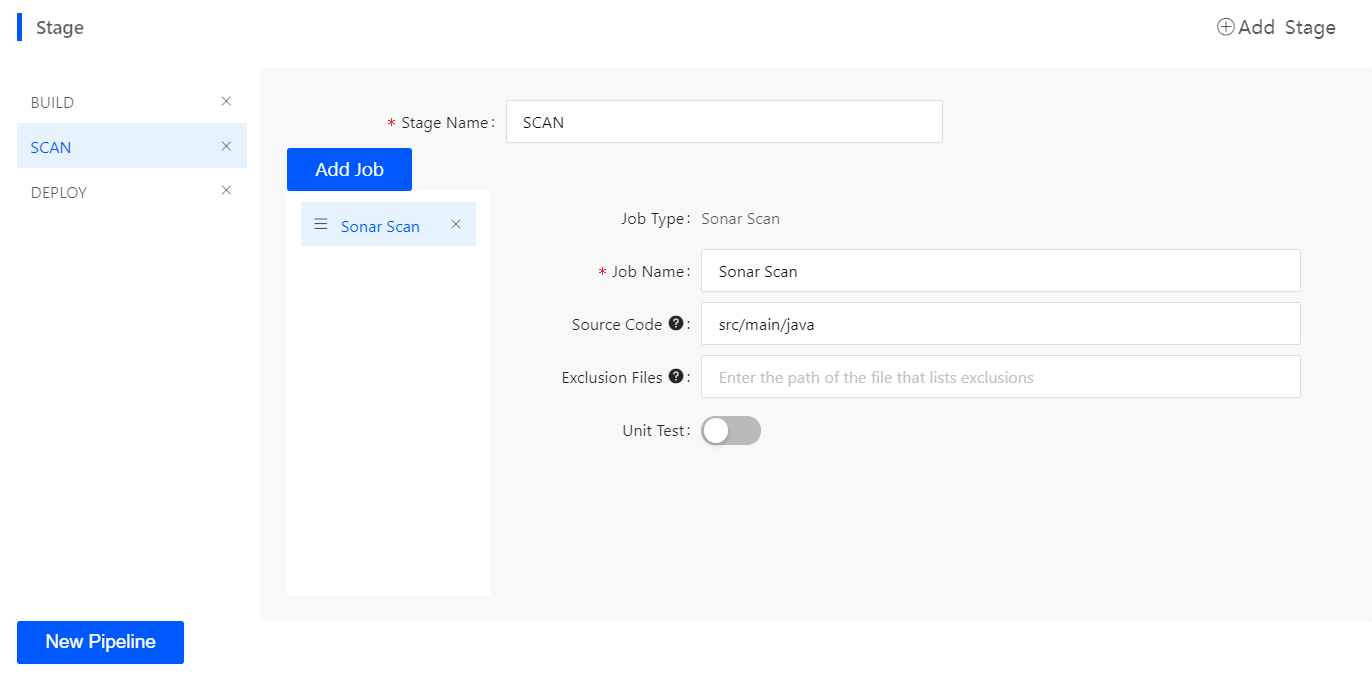The image size is (1372, 684).
Task: Focus the Stage Name input field
Action: coord(724,122)
